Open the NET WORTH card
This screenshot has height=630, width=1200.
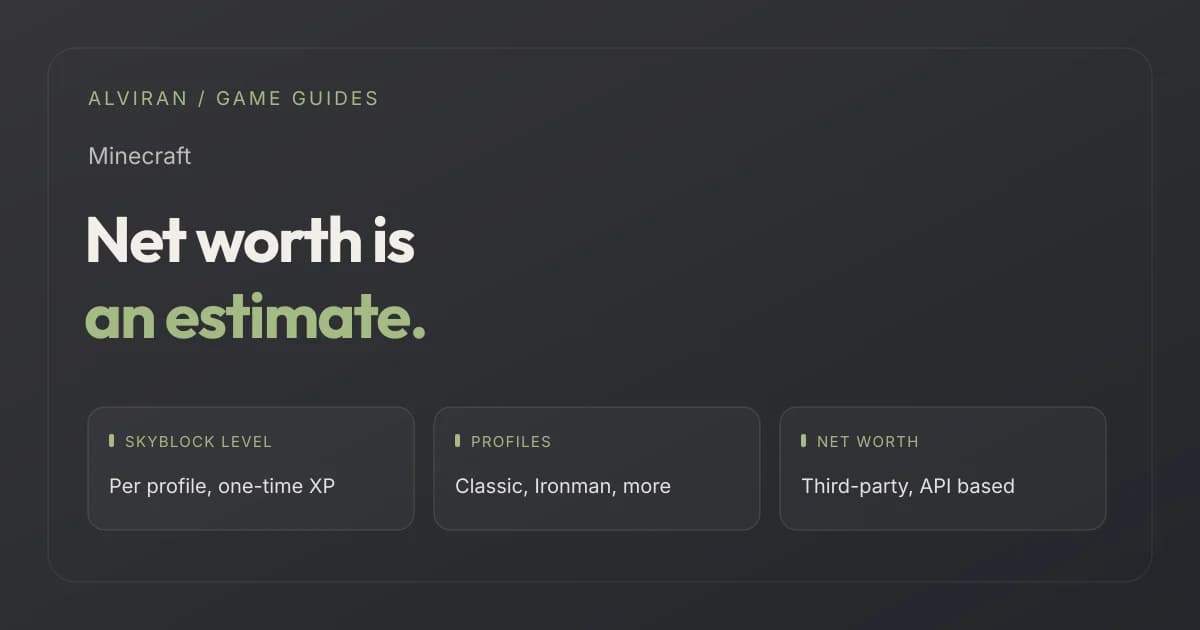(x=942, y=468)
